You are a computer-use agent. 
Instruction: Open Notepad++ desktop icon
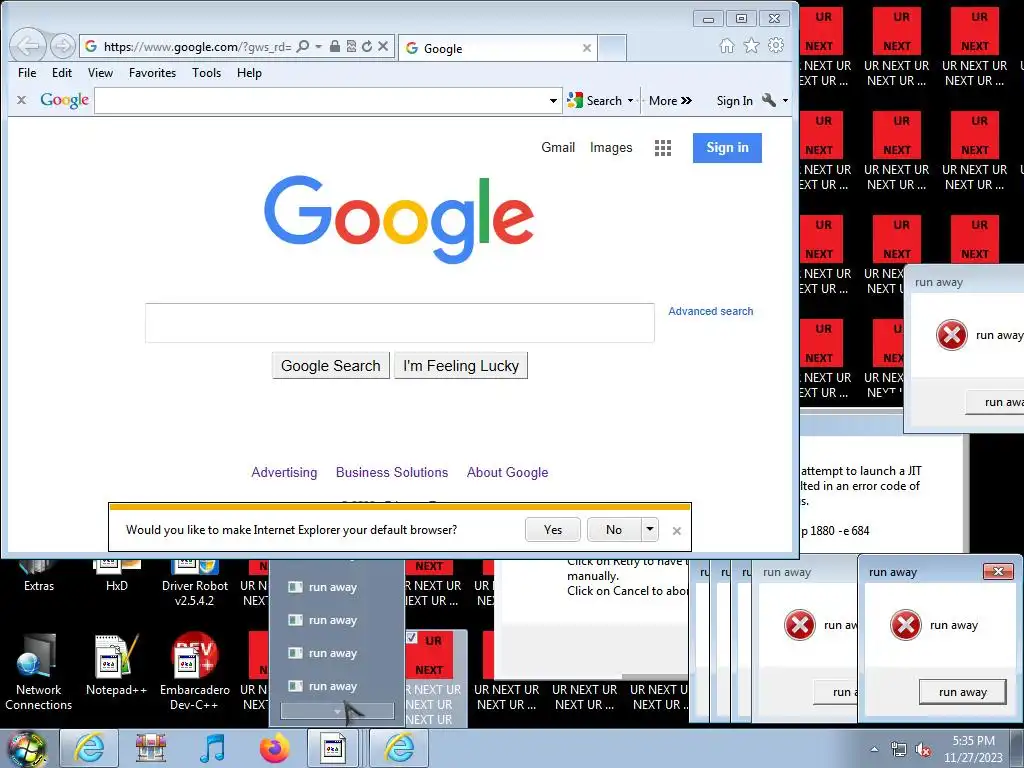116,664
